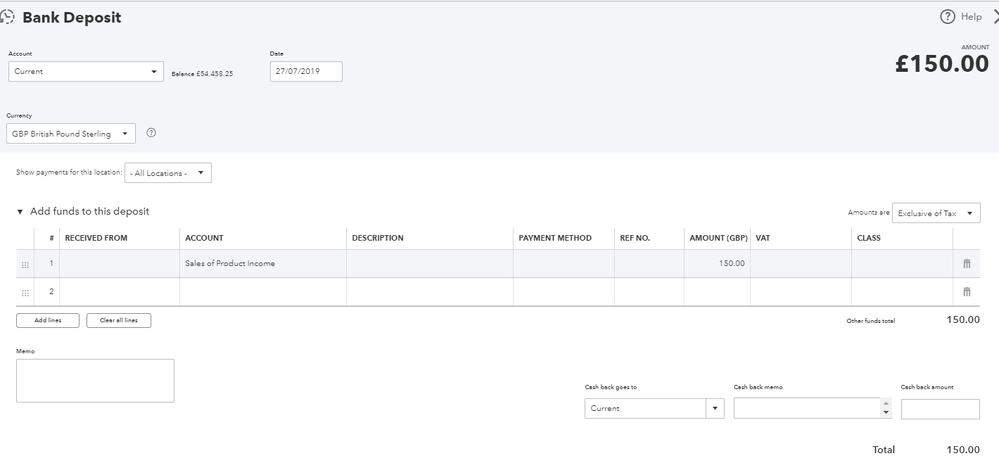Screen dimensions: 999x468
Task: Open the Account dropdown showing Current
Action: click(85, 72)
